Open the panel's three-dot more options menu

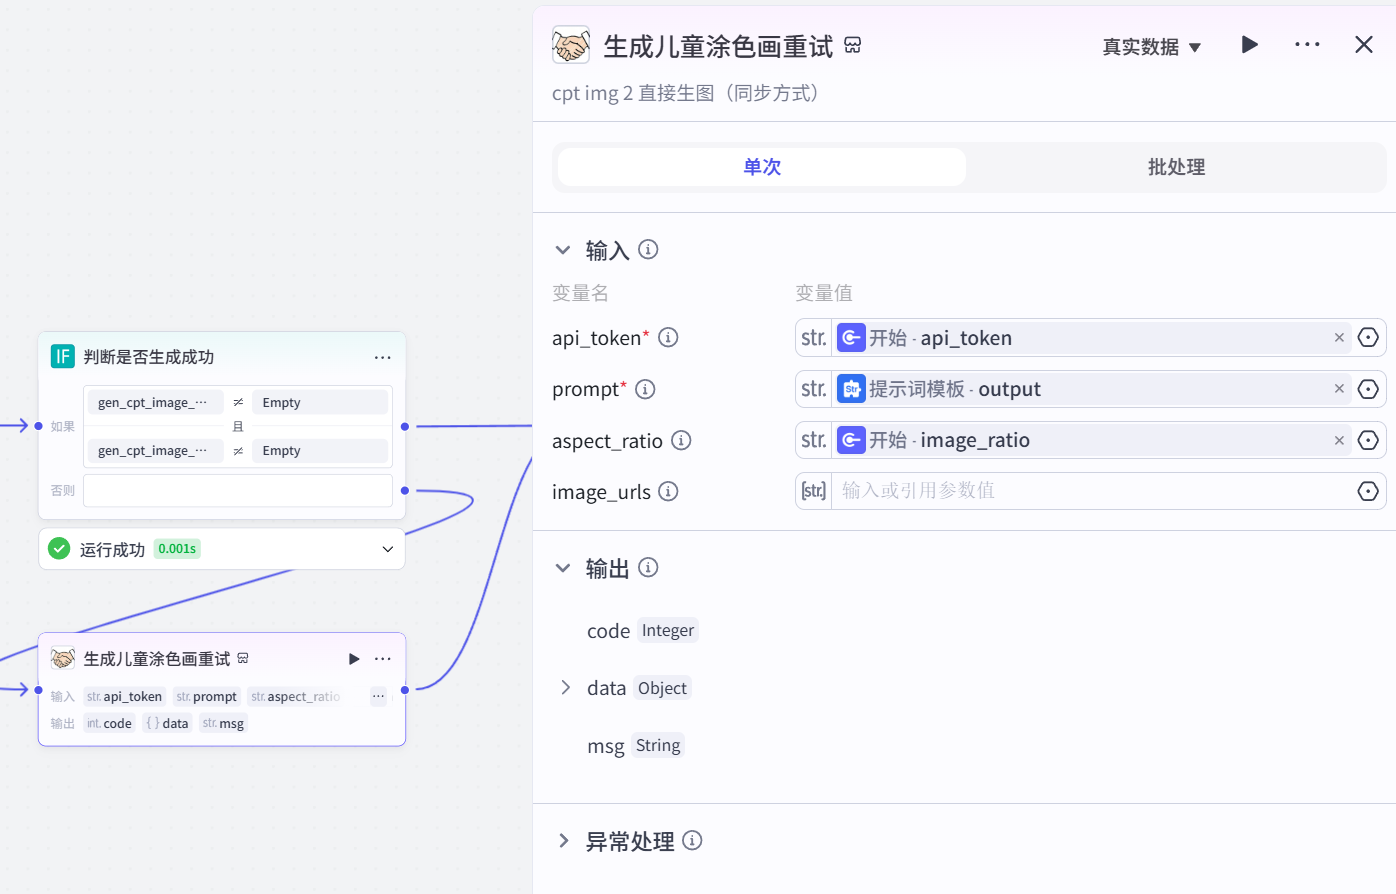(x=1307, y=45)
